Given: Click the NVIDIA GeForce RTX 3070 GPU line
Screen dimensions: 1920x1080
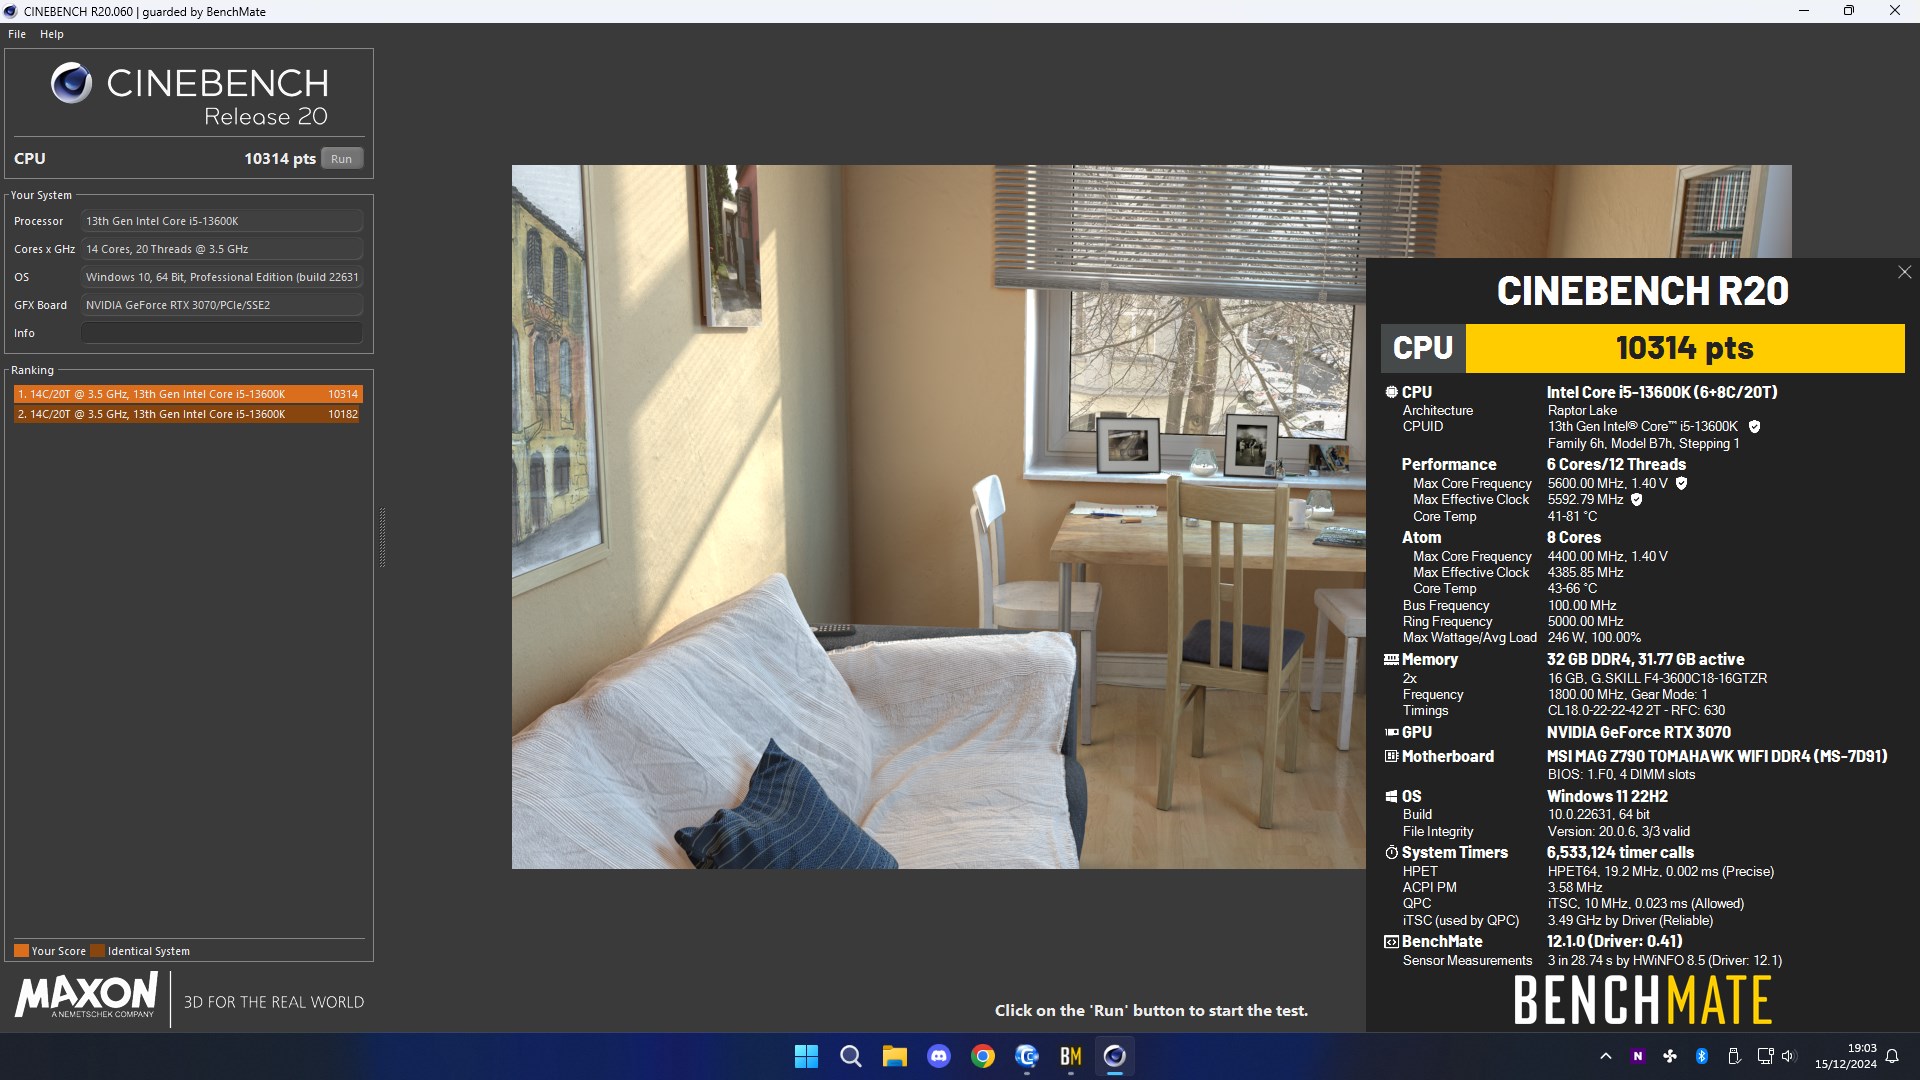Looking at the screenshot, I should [x=1638, y=733].
